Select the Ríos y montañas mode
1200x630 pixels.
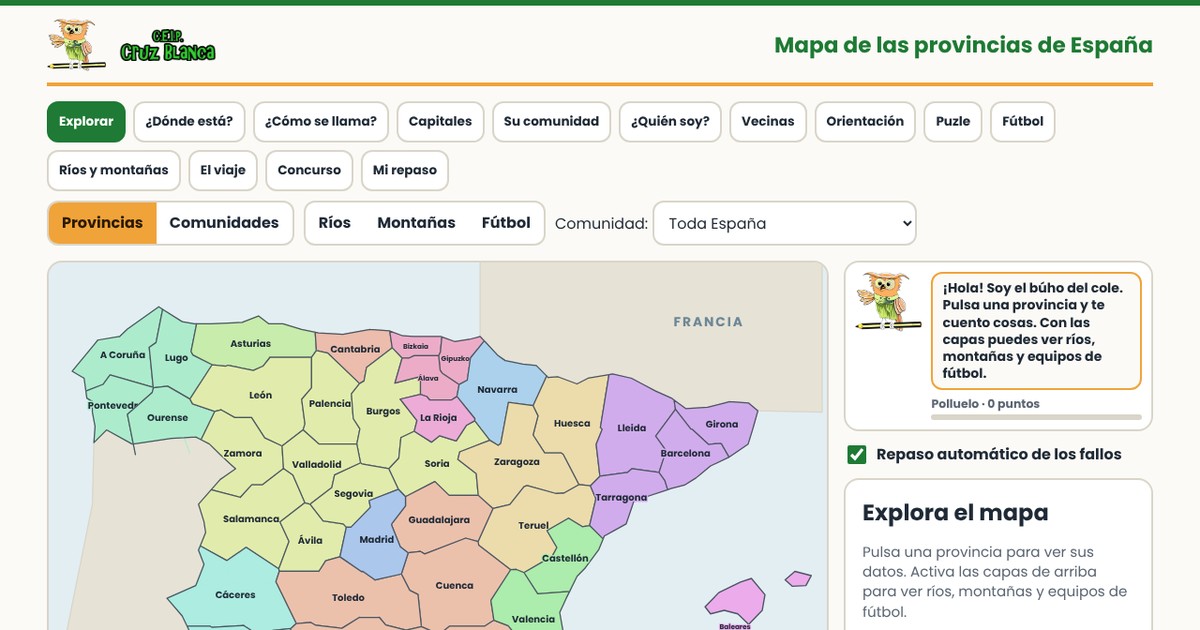tap(114, 170)
